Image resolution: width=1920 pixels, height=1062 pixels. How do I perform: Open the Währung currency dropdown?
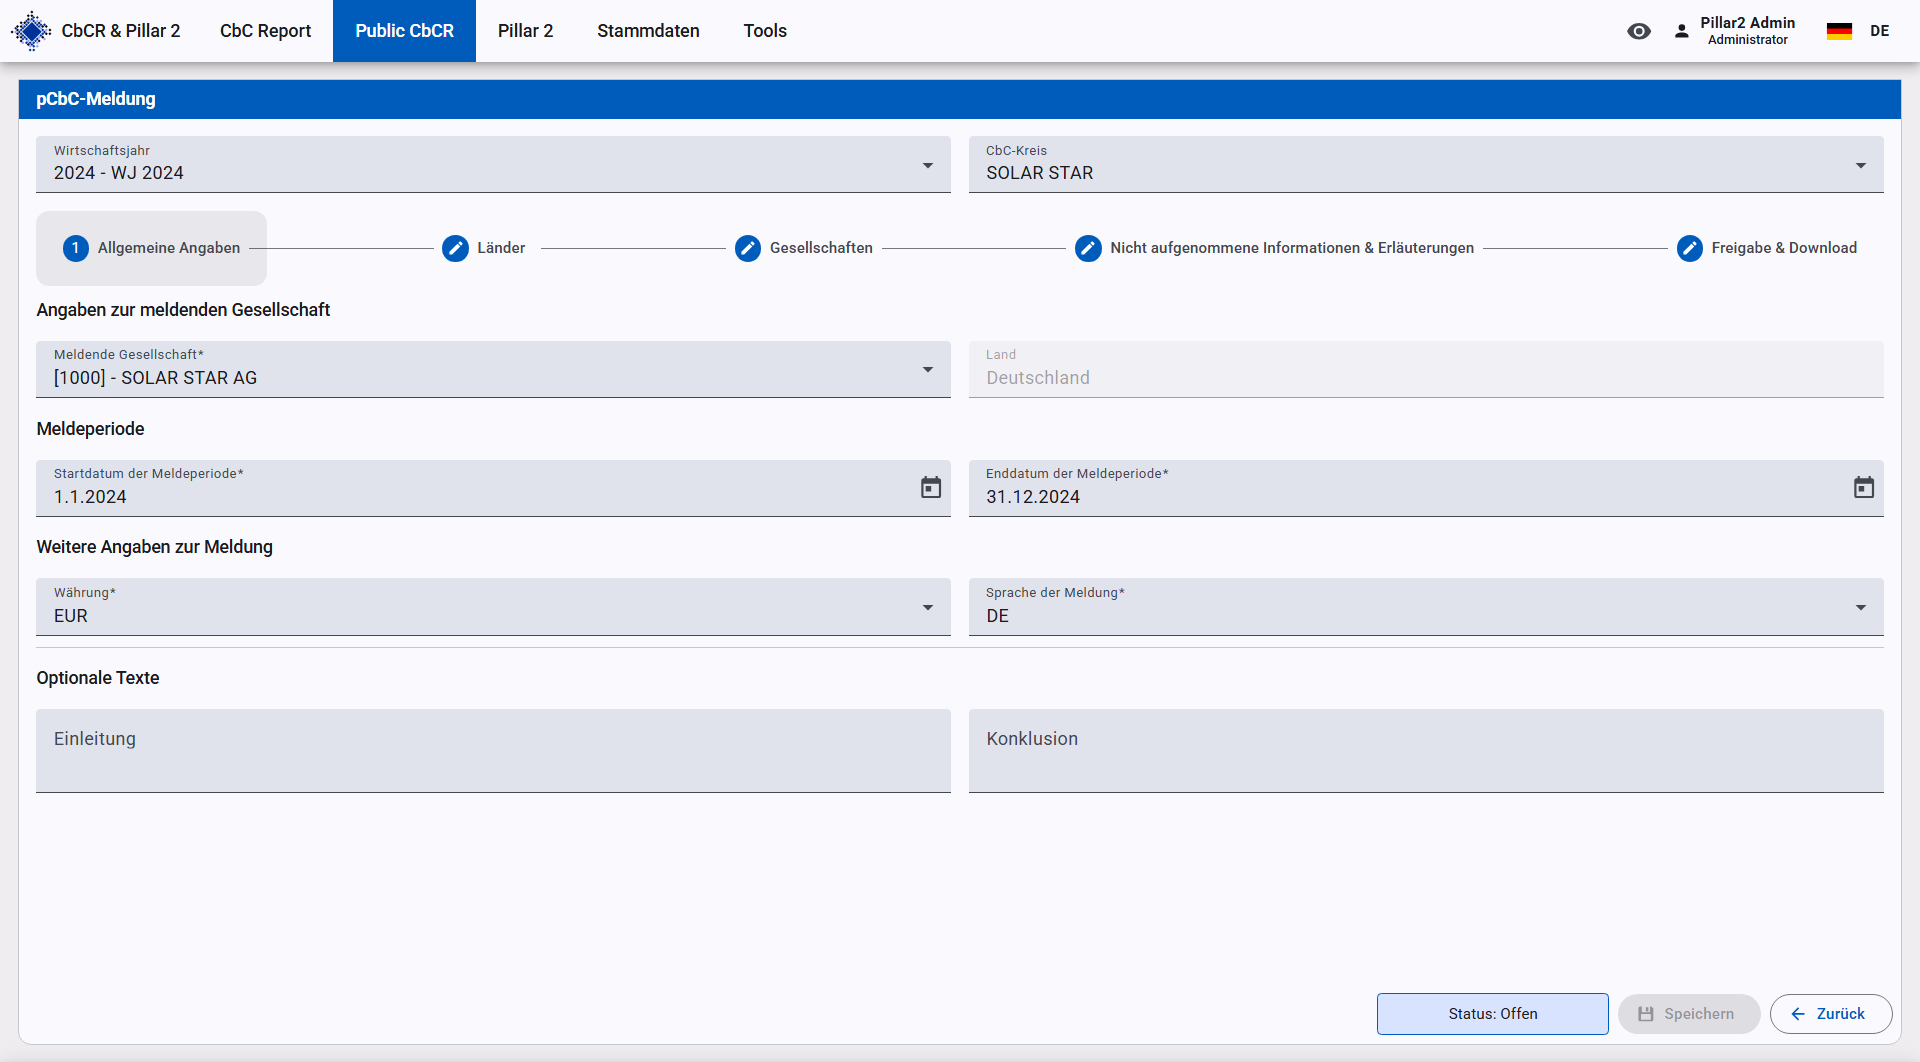[927, 607]
